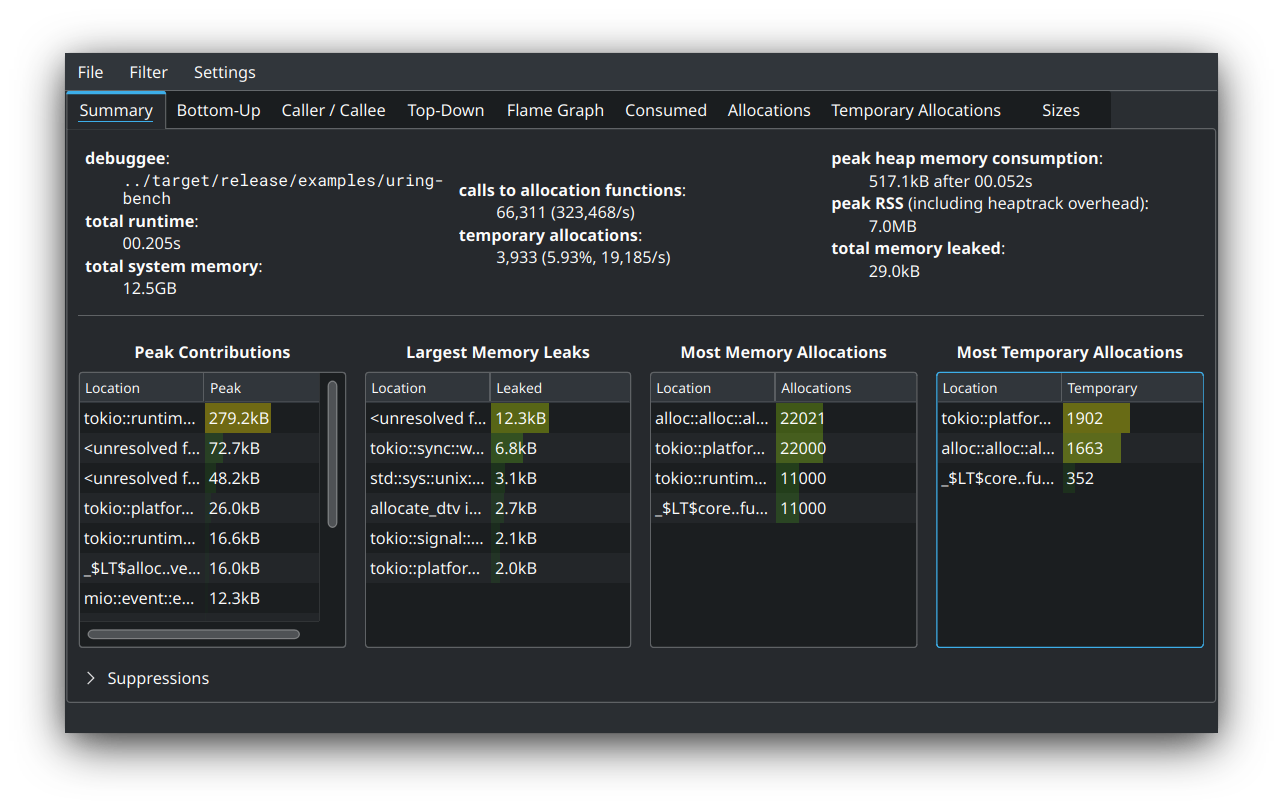The width and height of the screenshot is (1283, 810).
Task: Select the 72.7kB unresolved function row
Action: [200, 448]
